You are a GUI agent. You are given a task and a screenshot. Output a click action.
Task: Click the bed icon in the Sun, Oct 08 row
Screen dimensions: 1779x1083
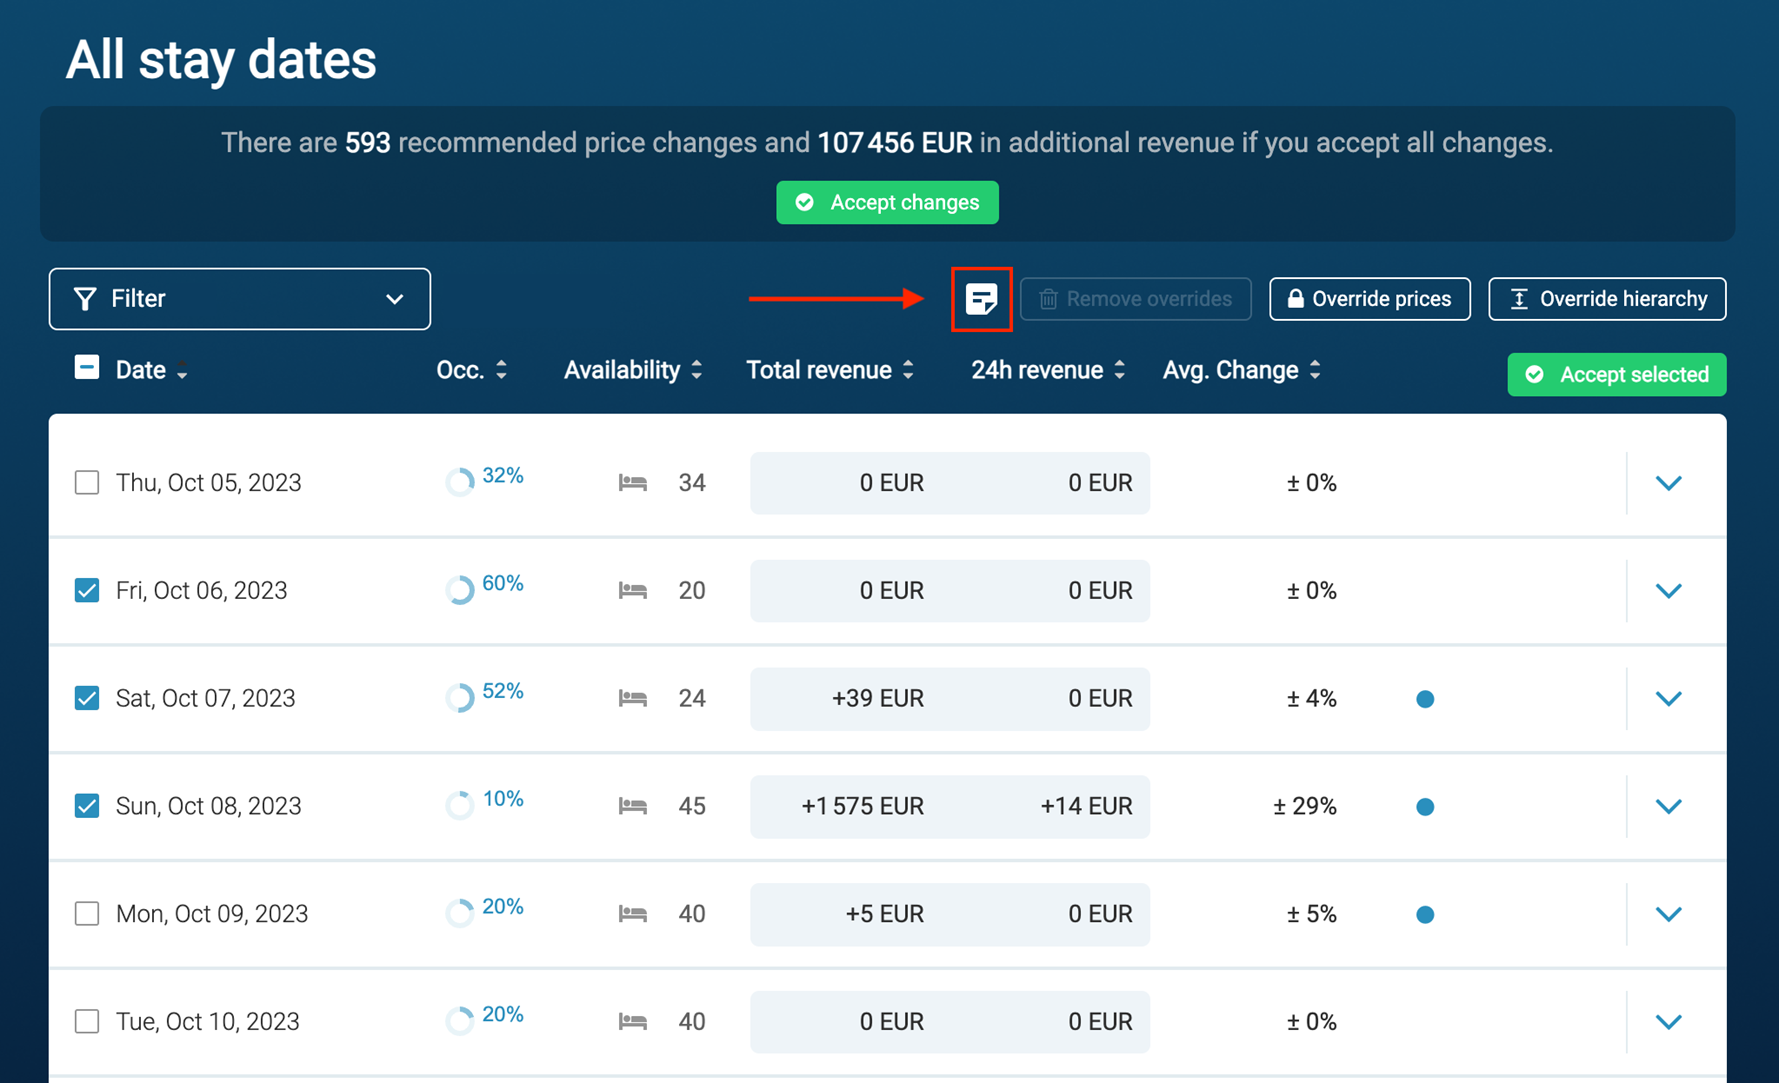coord(632,806)
